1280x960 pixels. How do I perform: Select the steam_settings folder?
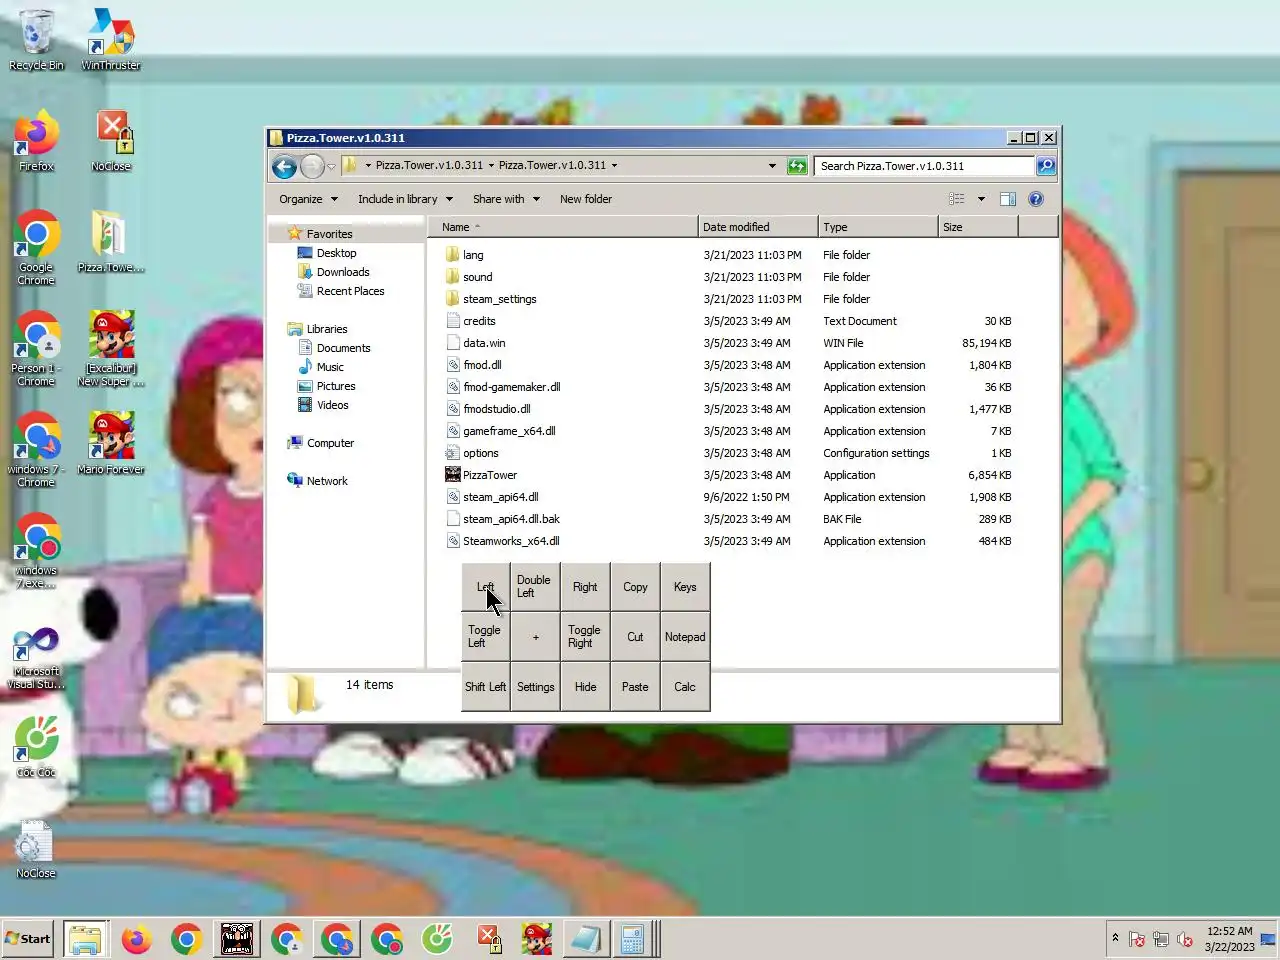(x=499, y=299)
